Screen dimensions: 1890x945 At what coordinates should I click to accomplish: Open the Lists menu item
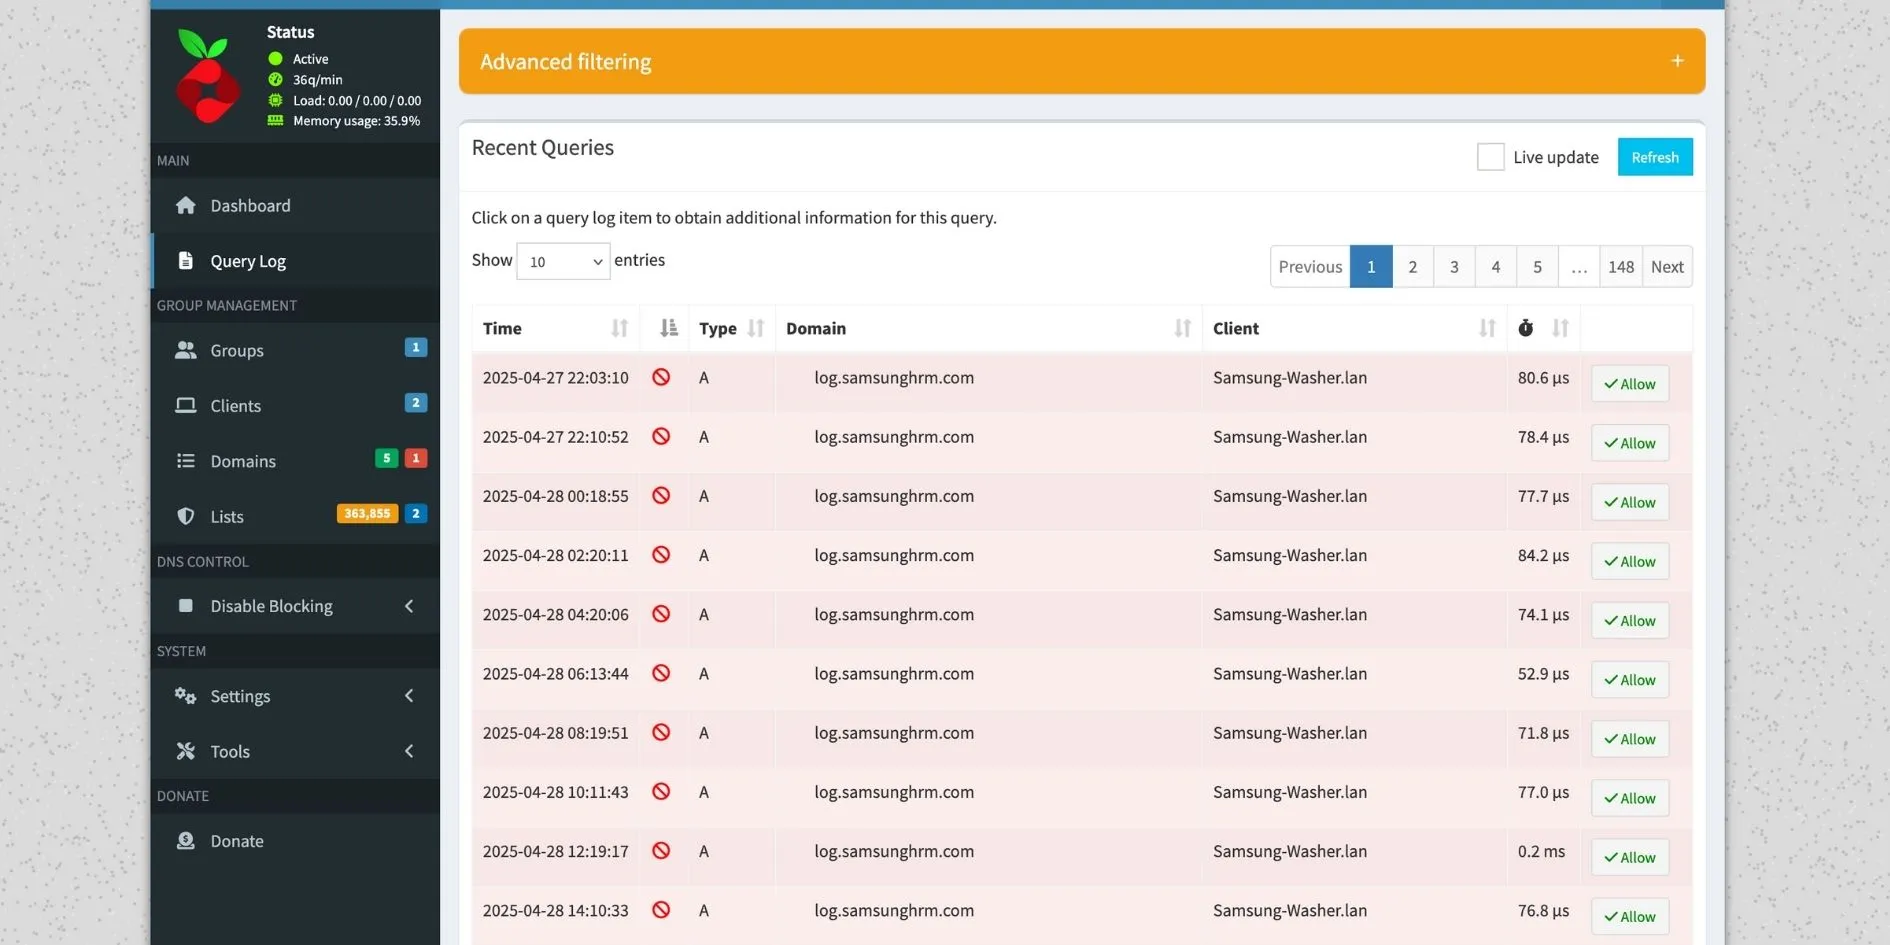[295, 516]
